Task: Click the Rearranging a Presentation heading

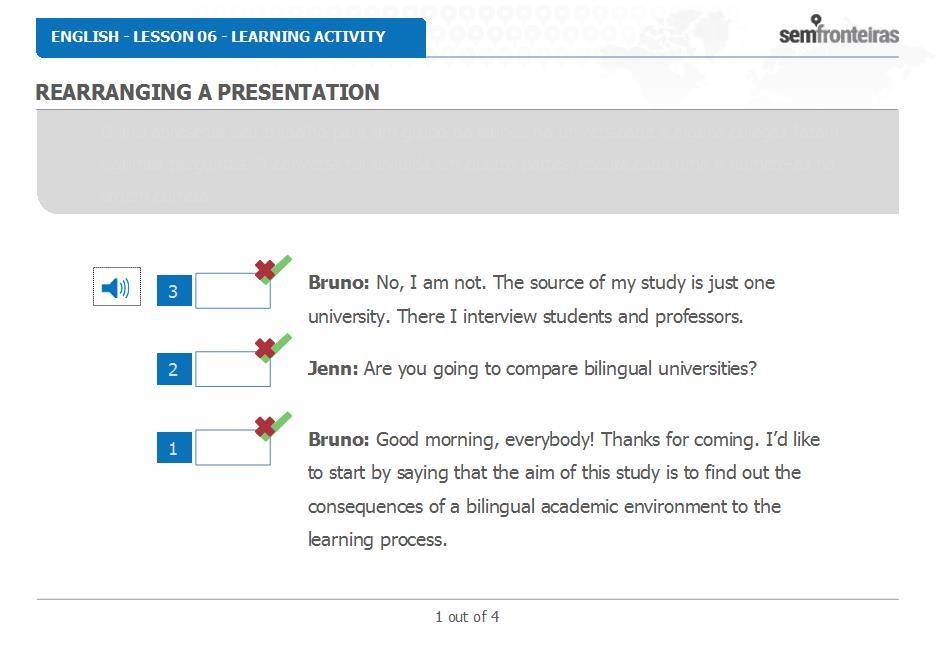Action: [207, 92]
